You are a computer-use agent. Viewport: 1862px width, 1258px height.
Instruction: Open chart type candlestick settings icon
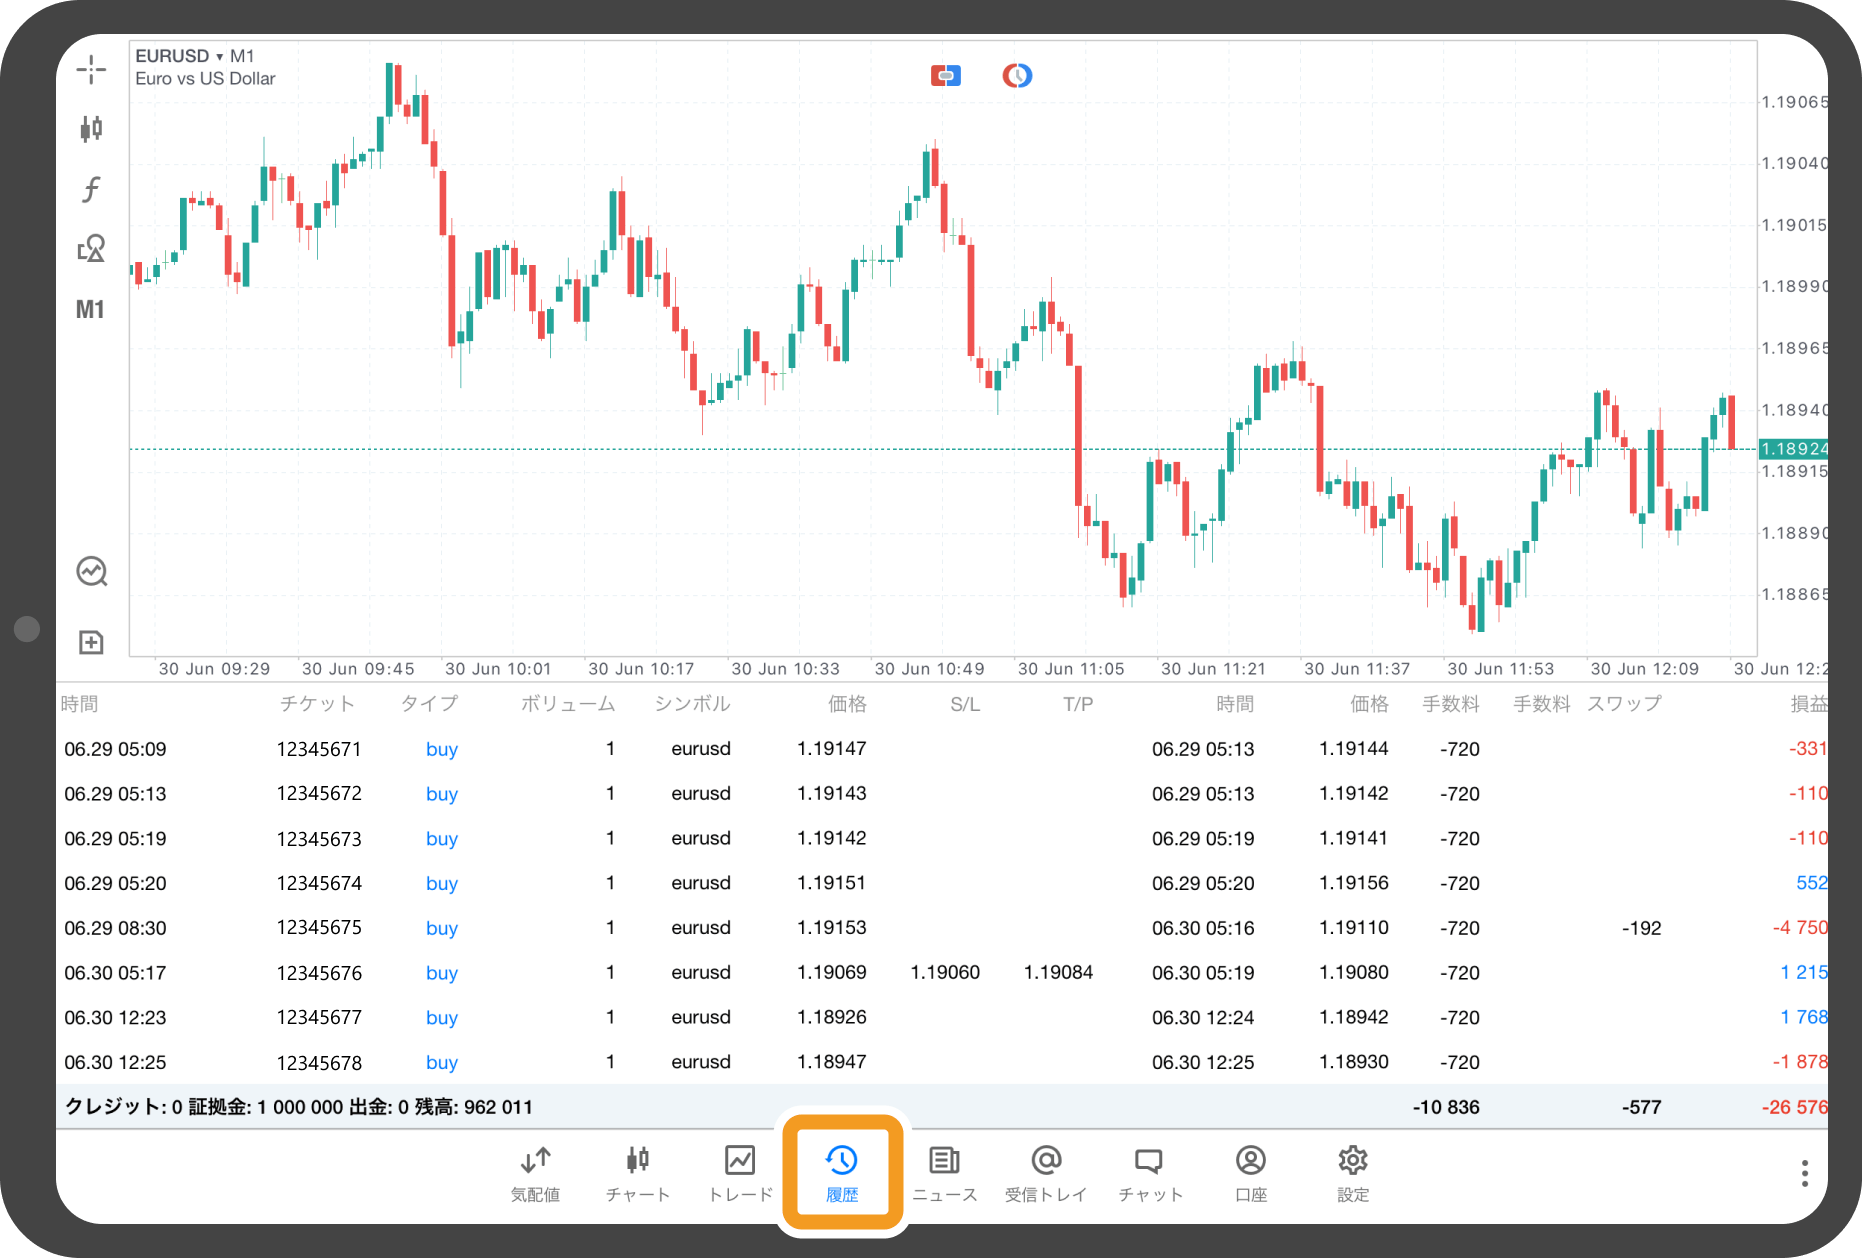91,128
